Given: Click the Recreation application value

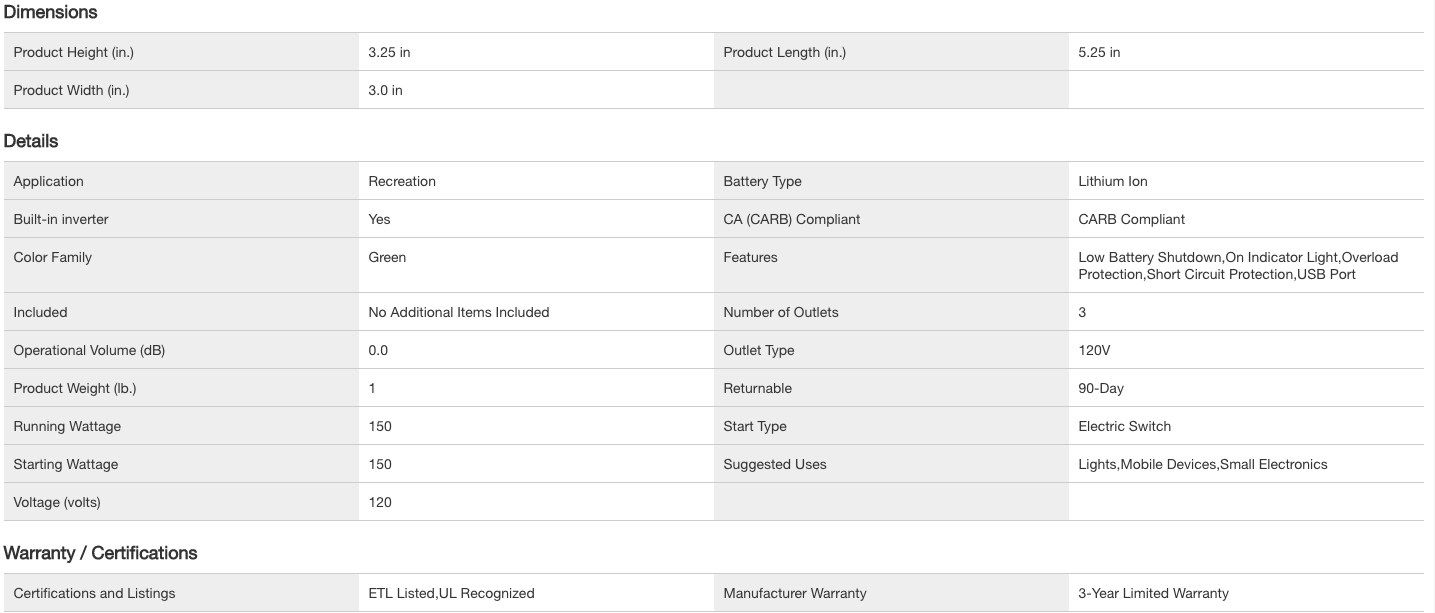Looking at the screenshot, I should tap(402, 181).
